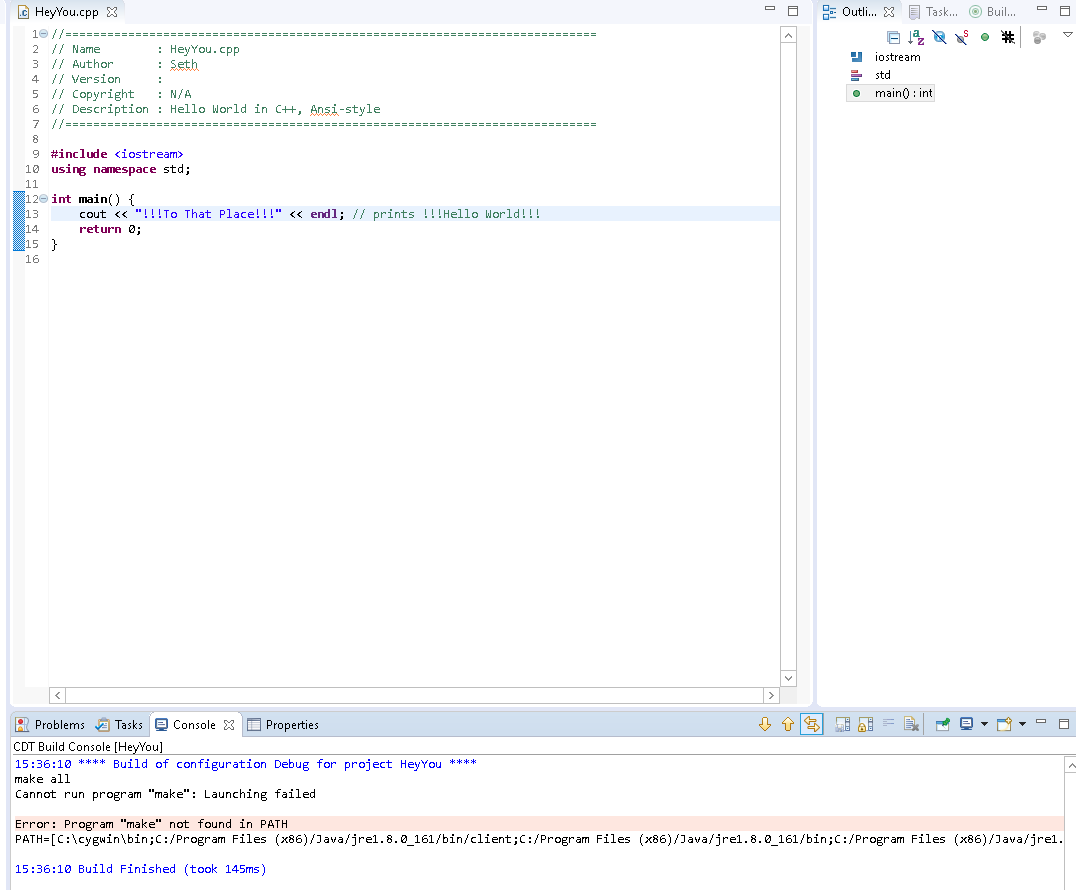Viewport: 1076px width, 890px height.
Task: Close the HeyYou.cpp editor tab
Action: [x=112, y=12]
